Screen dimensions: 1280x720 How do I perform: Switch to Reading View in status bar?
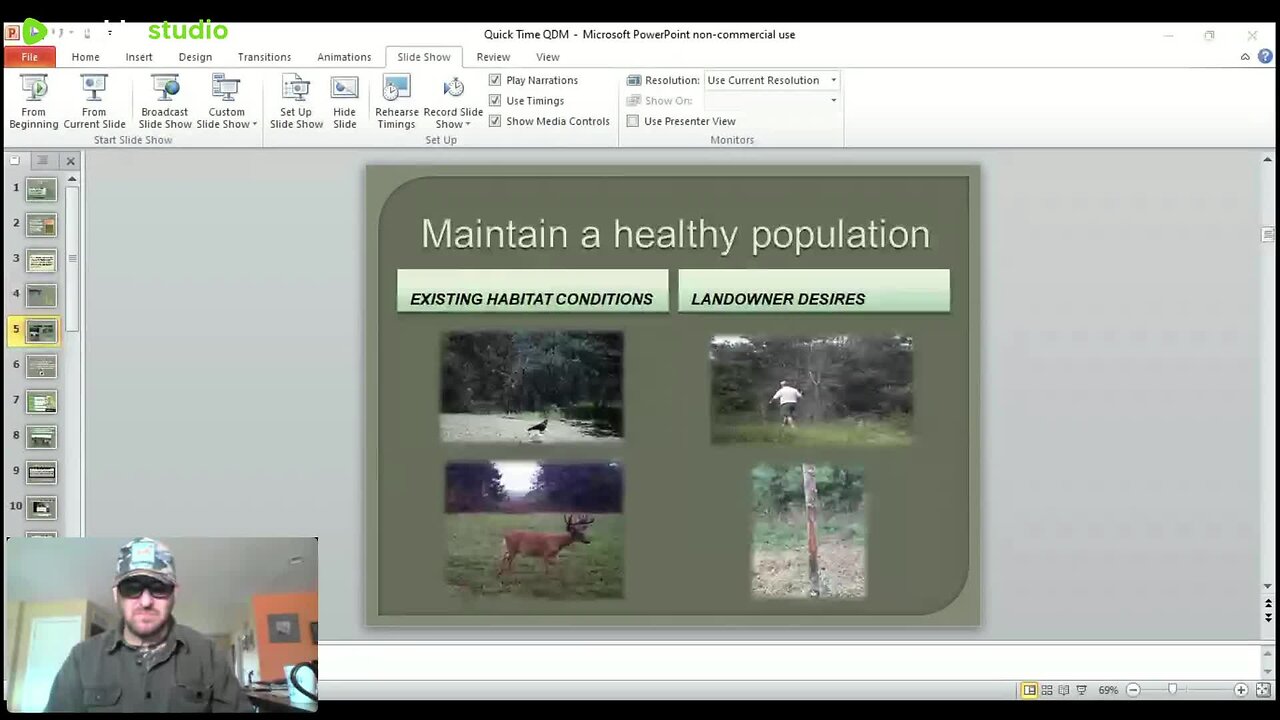1064,690
